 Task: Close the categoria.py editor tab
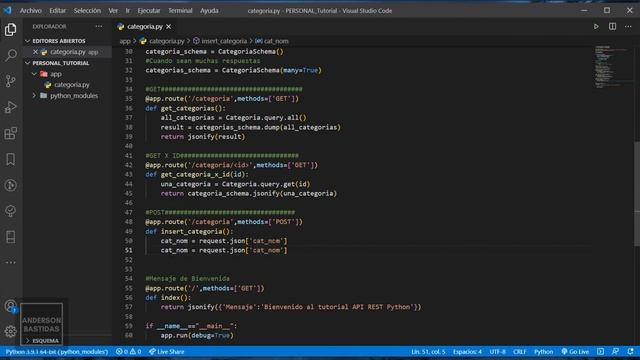pos(169,27)
